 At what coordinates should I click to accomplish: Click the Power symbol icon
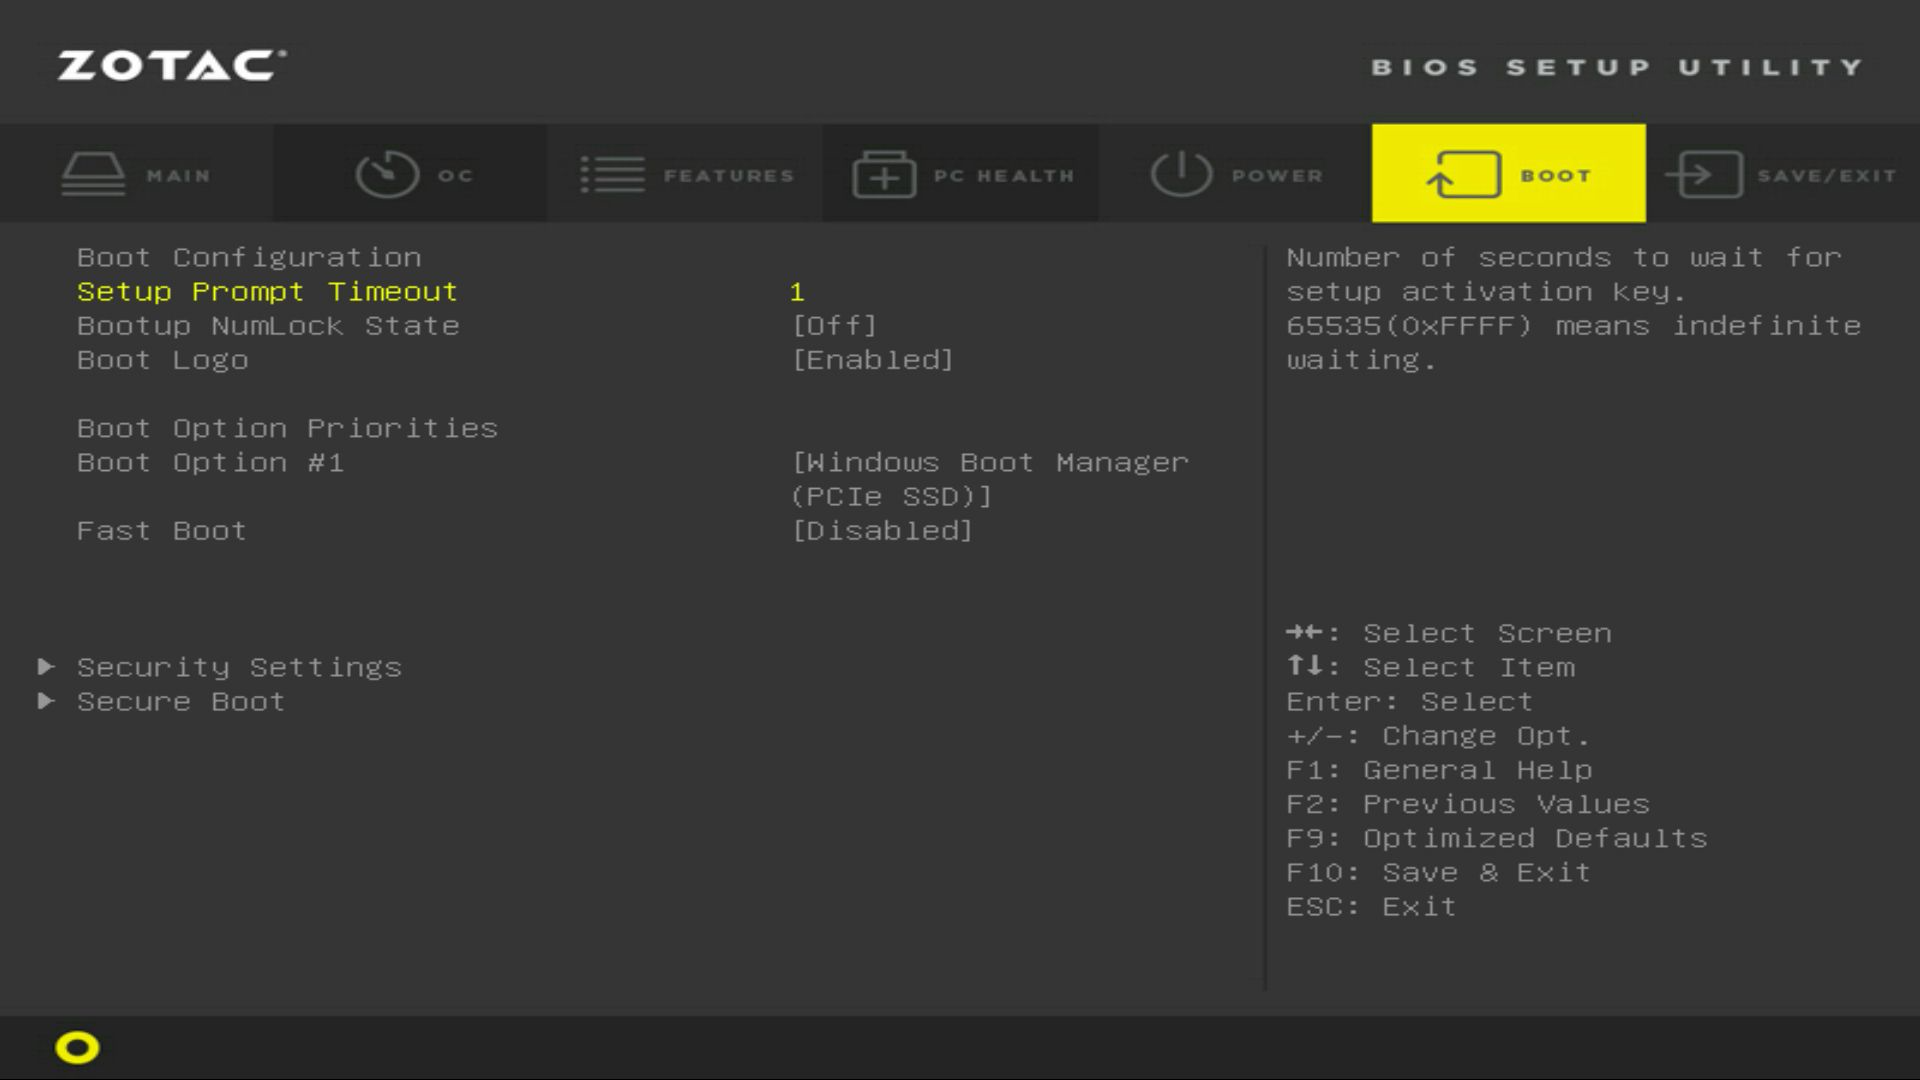click(x=1180, y=174)
